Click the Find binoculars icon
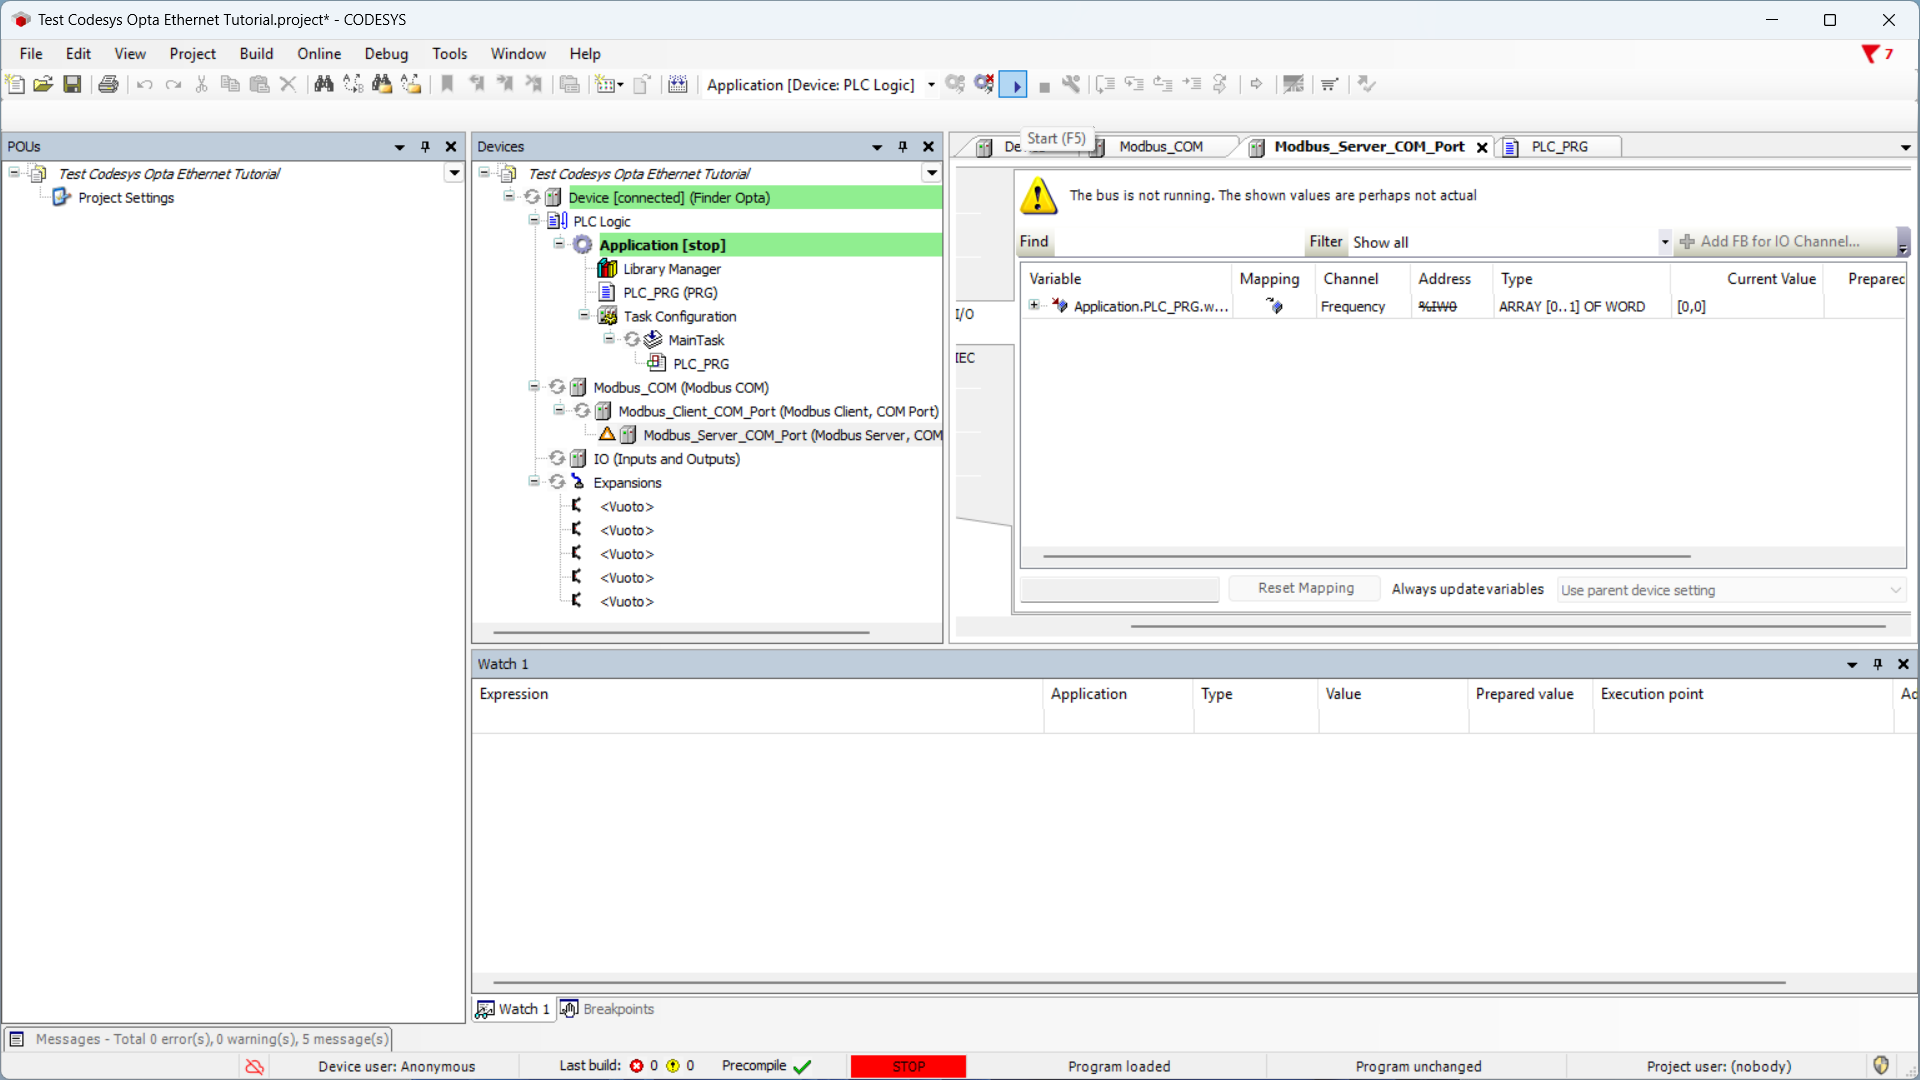The height and width of the screenshot is (1080, 1920). coord(323,85)
